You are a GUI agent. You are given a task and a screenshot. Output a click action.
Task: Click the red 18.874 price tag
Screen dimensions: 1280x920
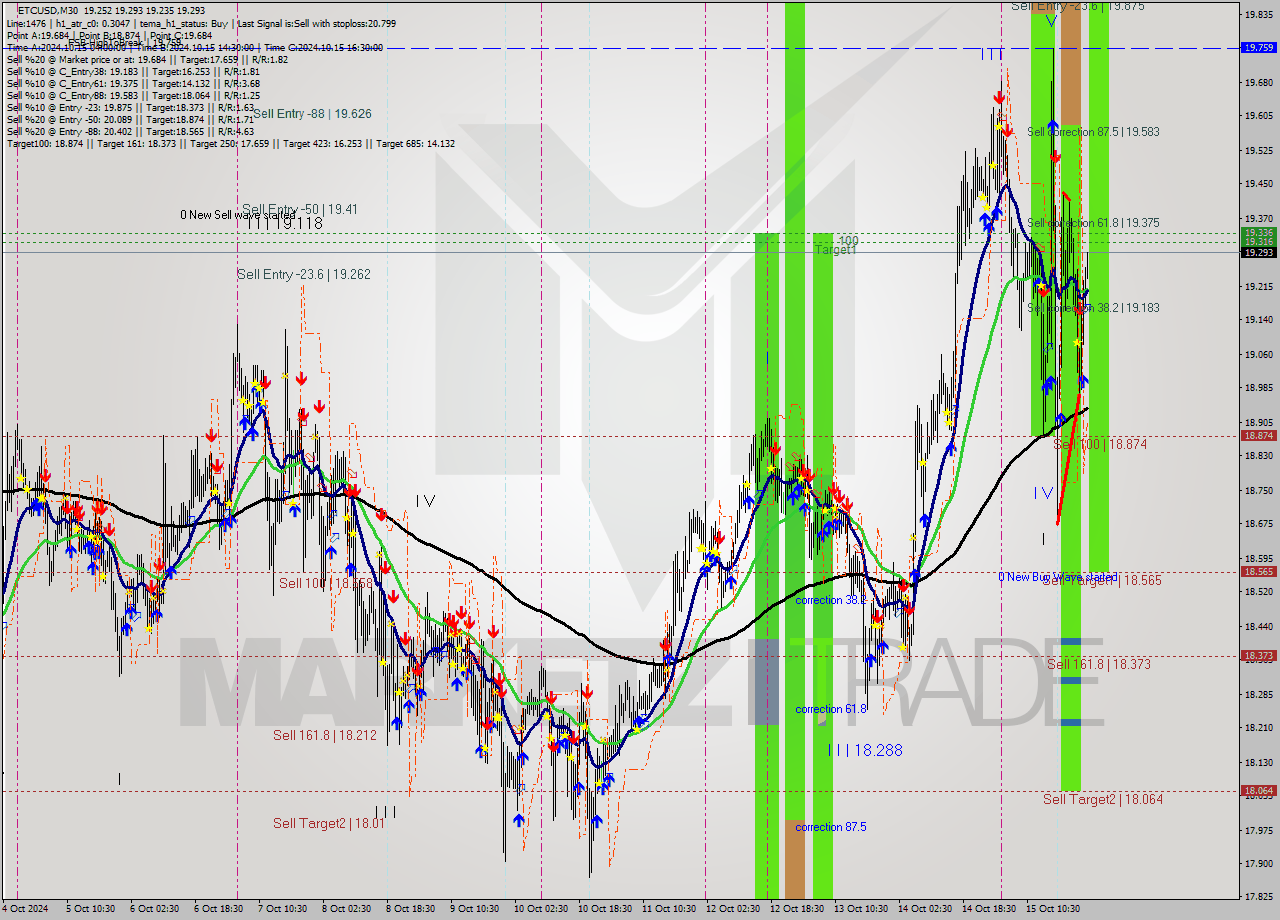coord(1257,435)
